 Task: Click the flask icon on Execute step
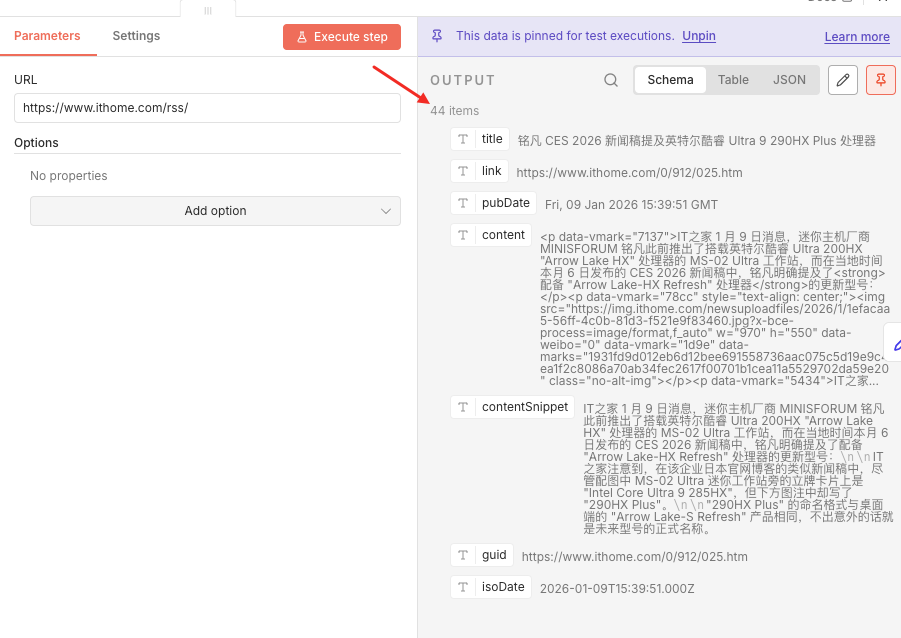pos(302,37)
